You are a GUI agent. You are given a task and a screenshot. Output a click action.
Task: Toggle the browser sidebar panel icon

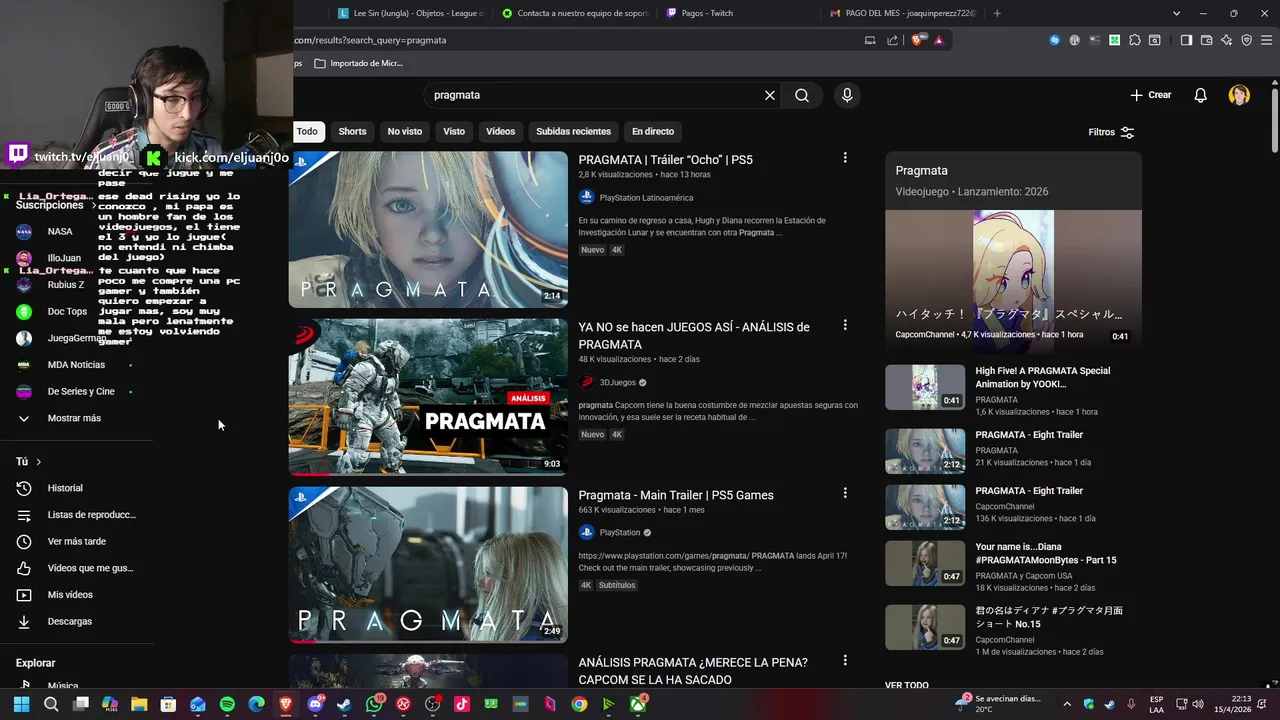point(1186,40)
